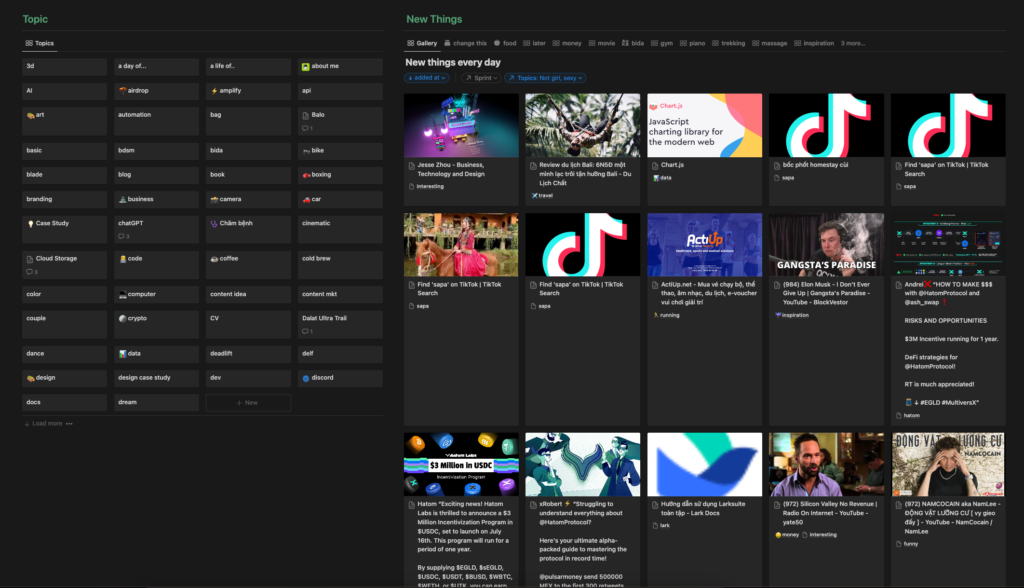The height and width of the screenshot is (588, 1024).
Task: Click Load more under the Topics list
Action: coord(43,423)
